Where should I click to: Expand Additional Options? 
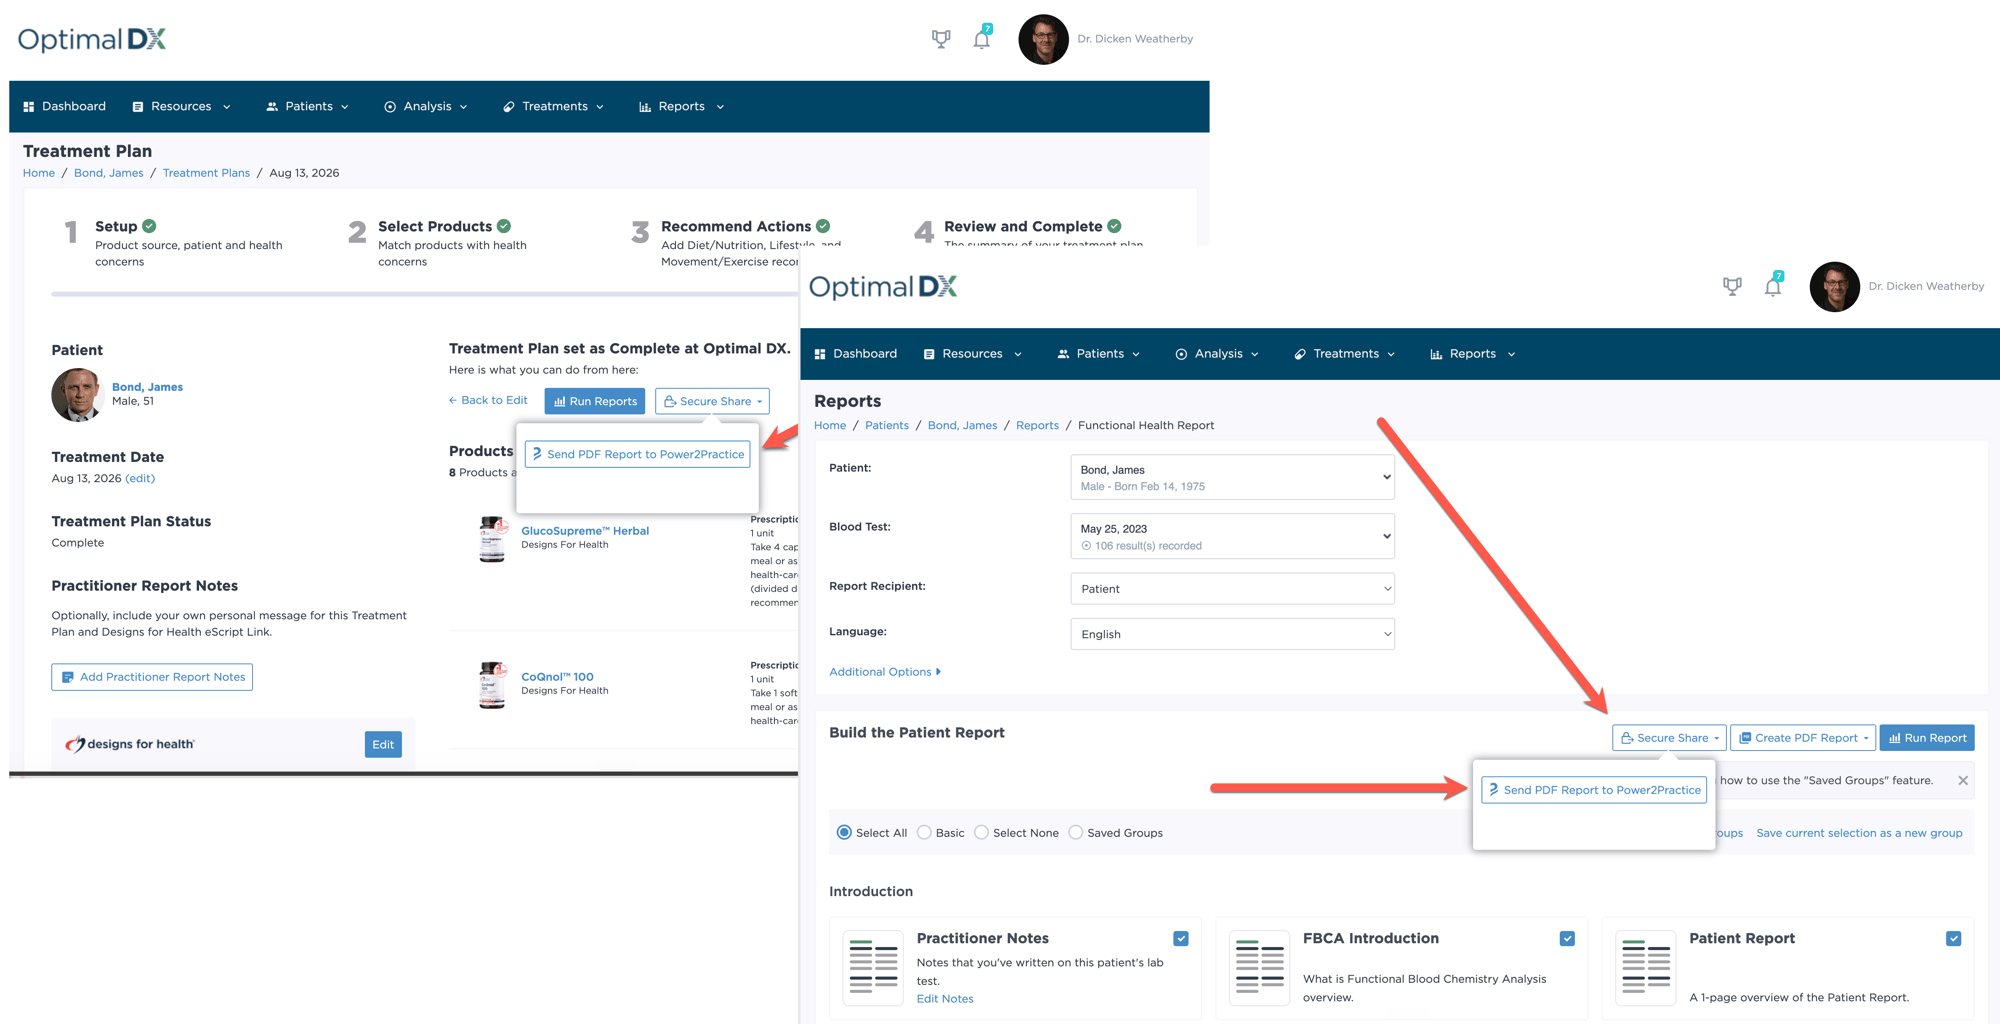coord(885,672)
